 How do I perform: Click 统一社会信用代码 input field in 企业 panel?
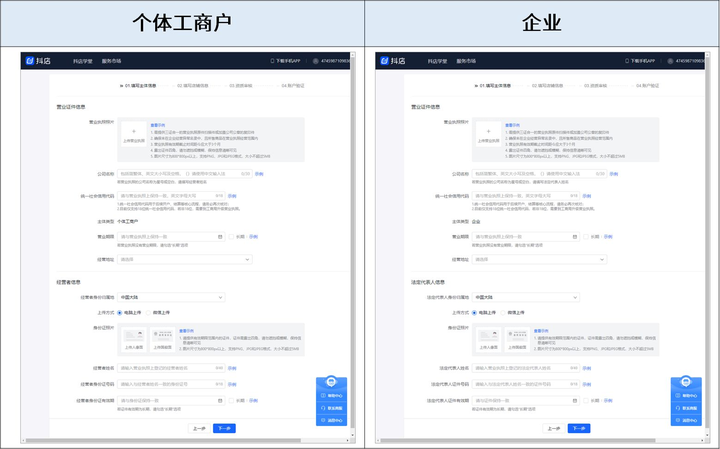526,196
